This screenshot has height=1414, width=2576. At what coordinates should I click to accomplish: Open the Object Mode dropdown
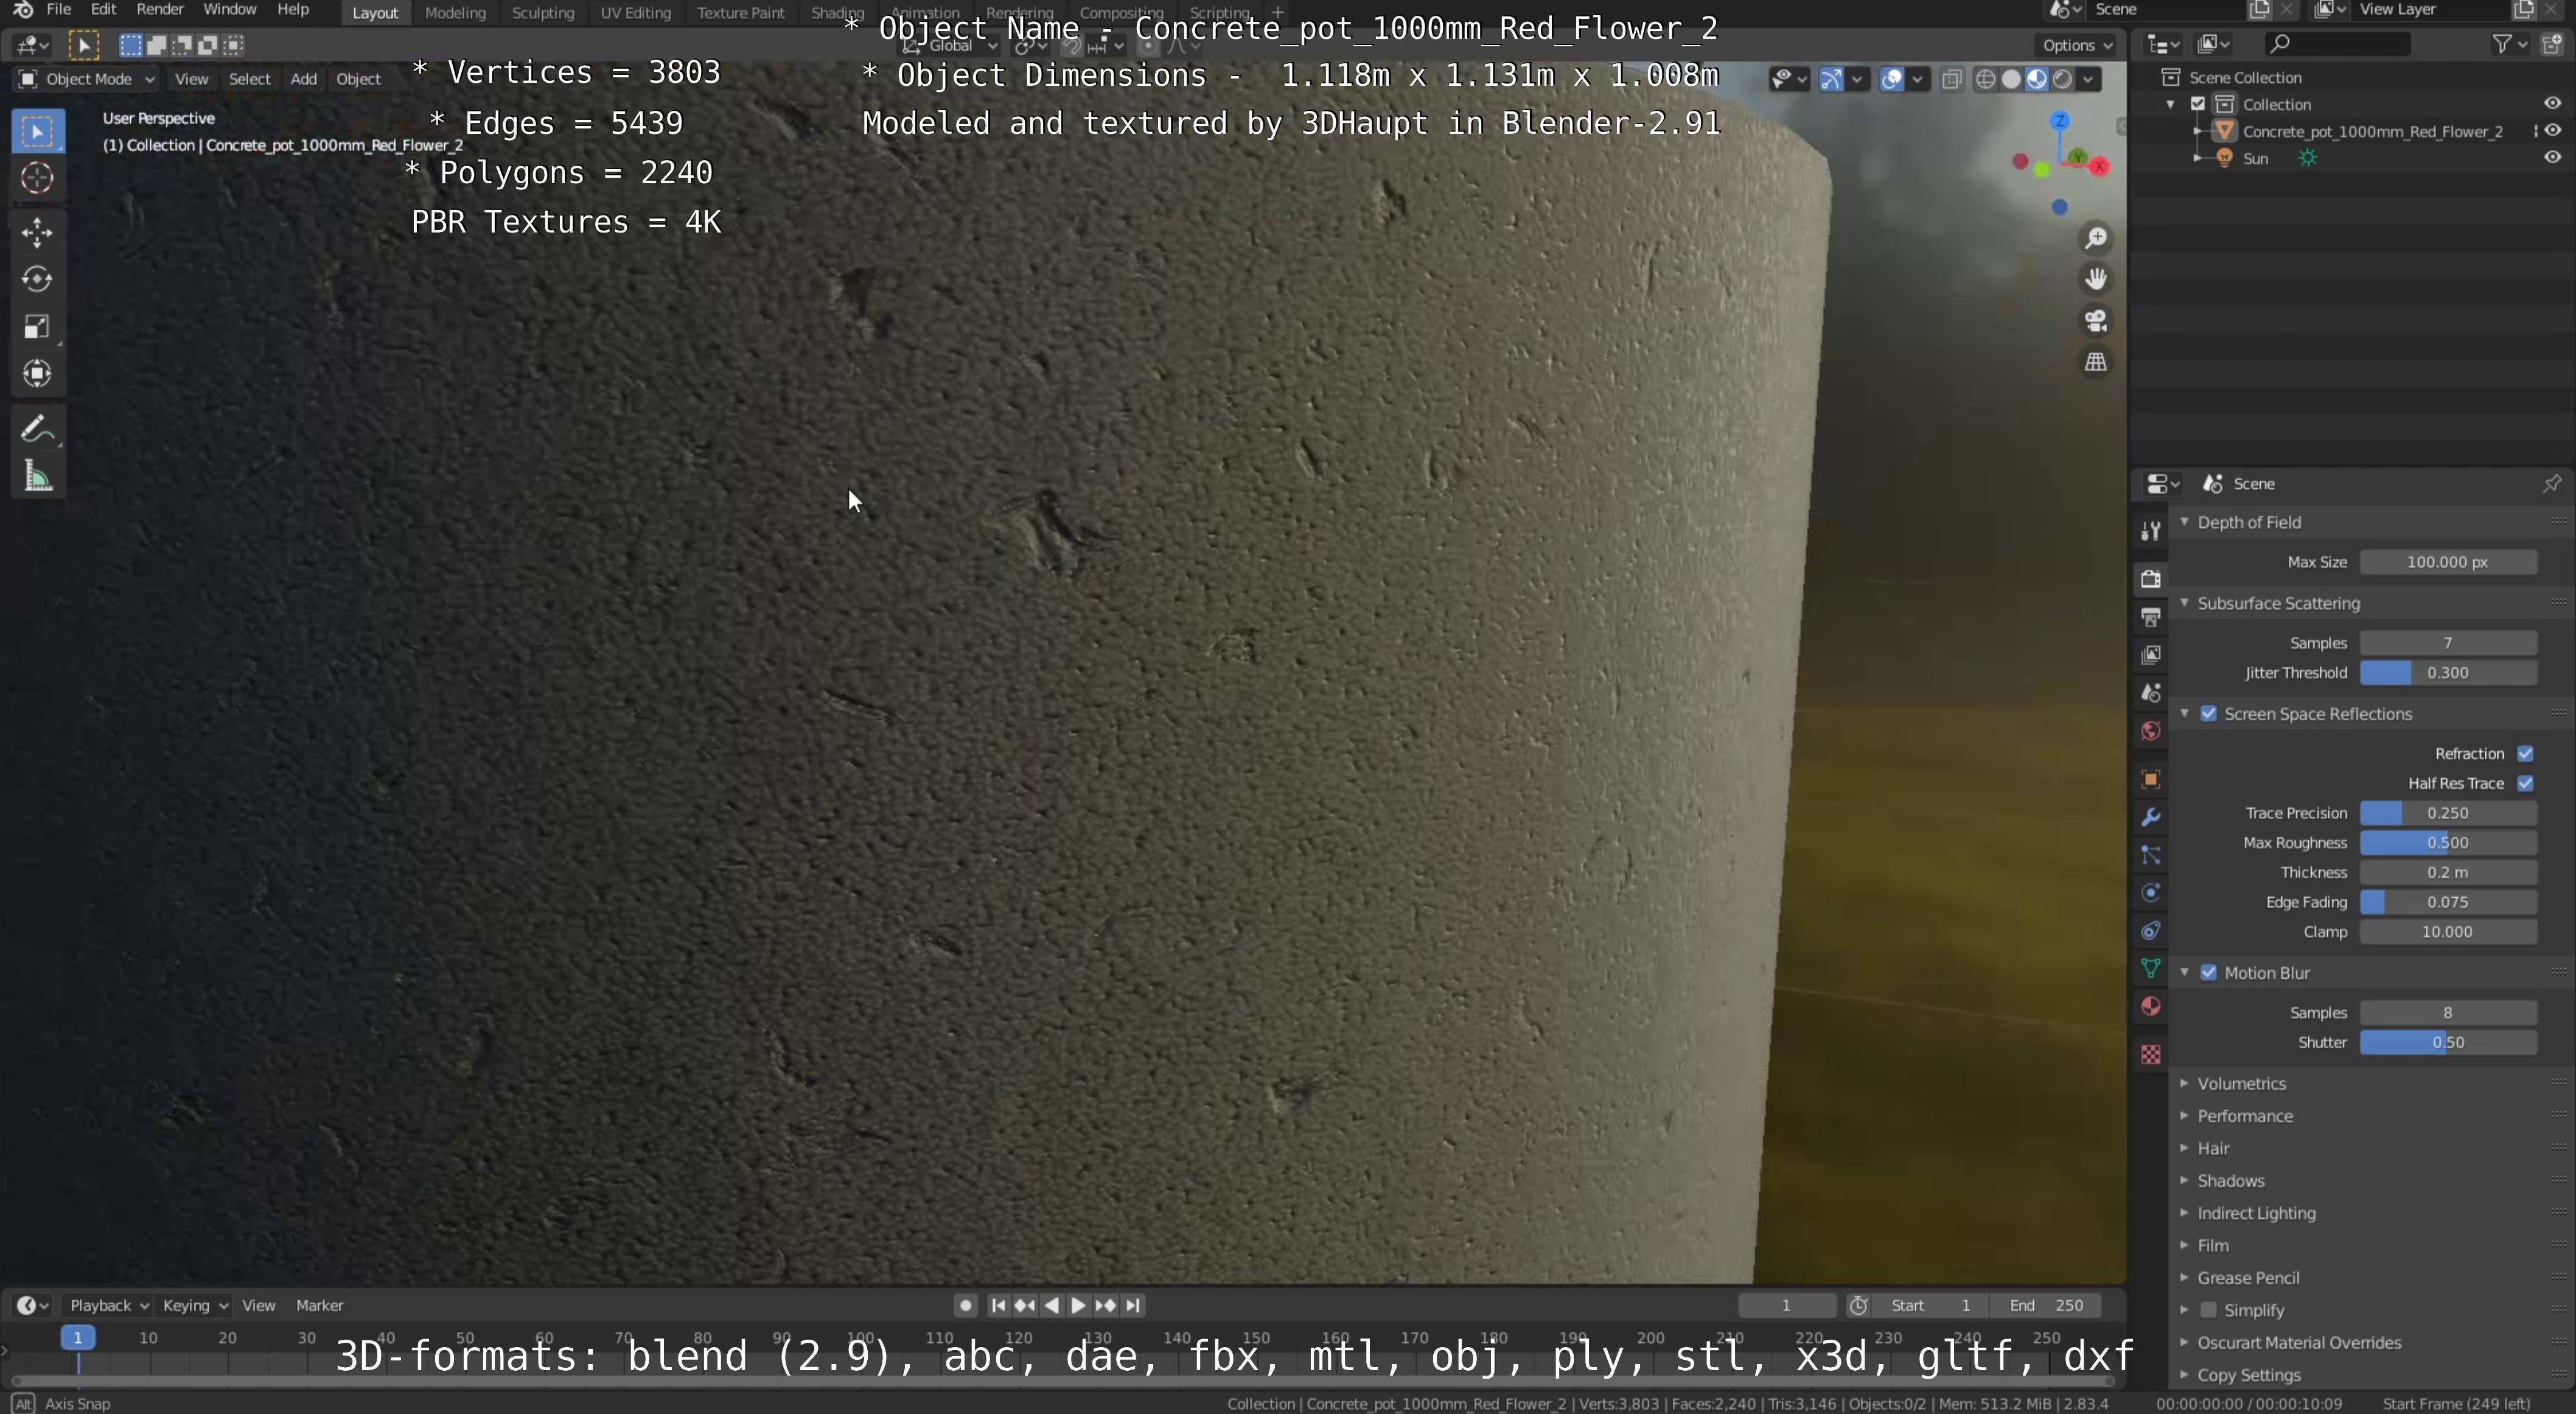[x=87, y=79]
